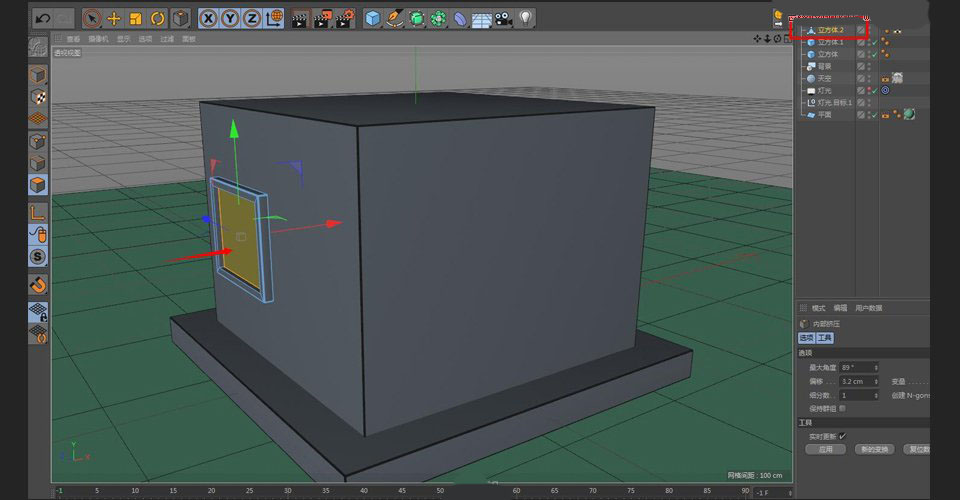The height and width of the screenshot is (500, 960).
Task: Select the Rotate tool
Action: (157, 18)
